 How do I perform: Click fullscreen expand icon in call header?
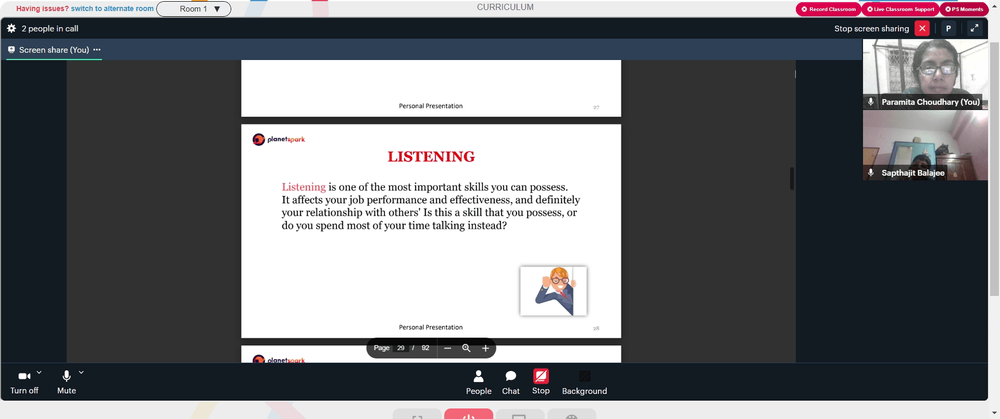click(974, 29)
